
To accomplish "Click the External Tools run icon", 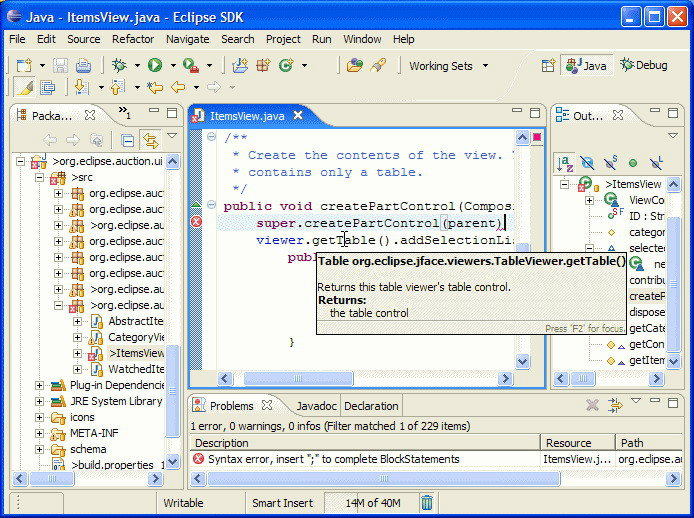I will click(x=191, y=66).
